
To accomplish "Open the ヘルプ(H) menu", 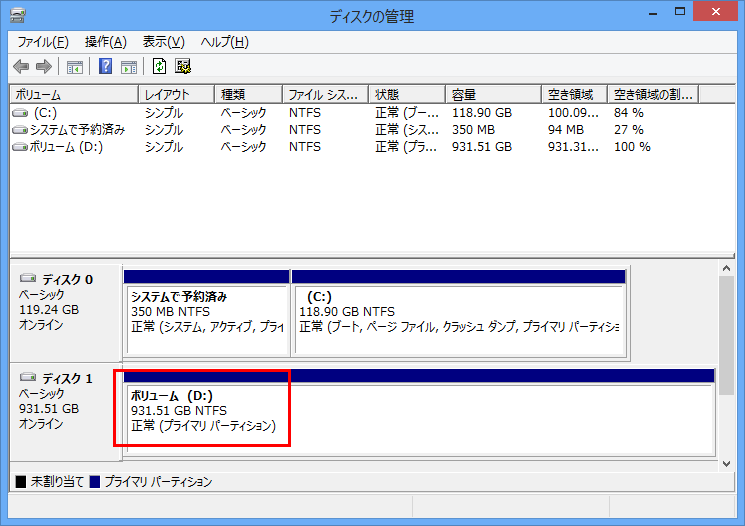I will (224, 42).
